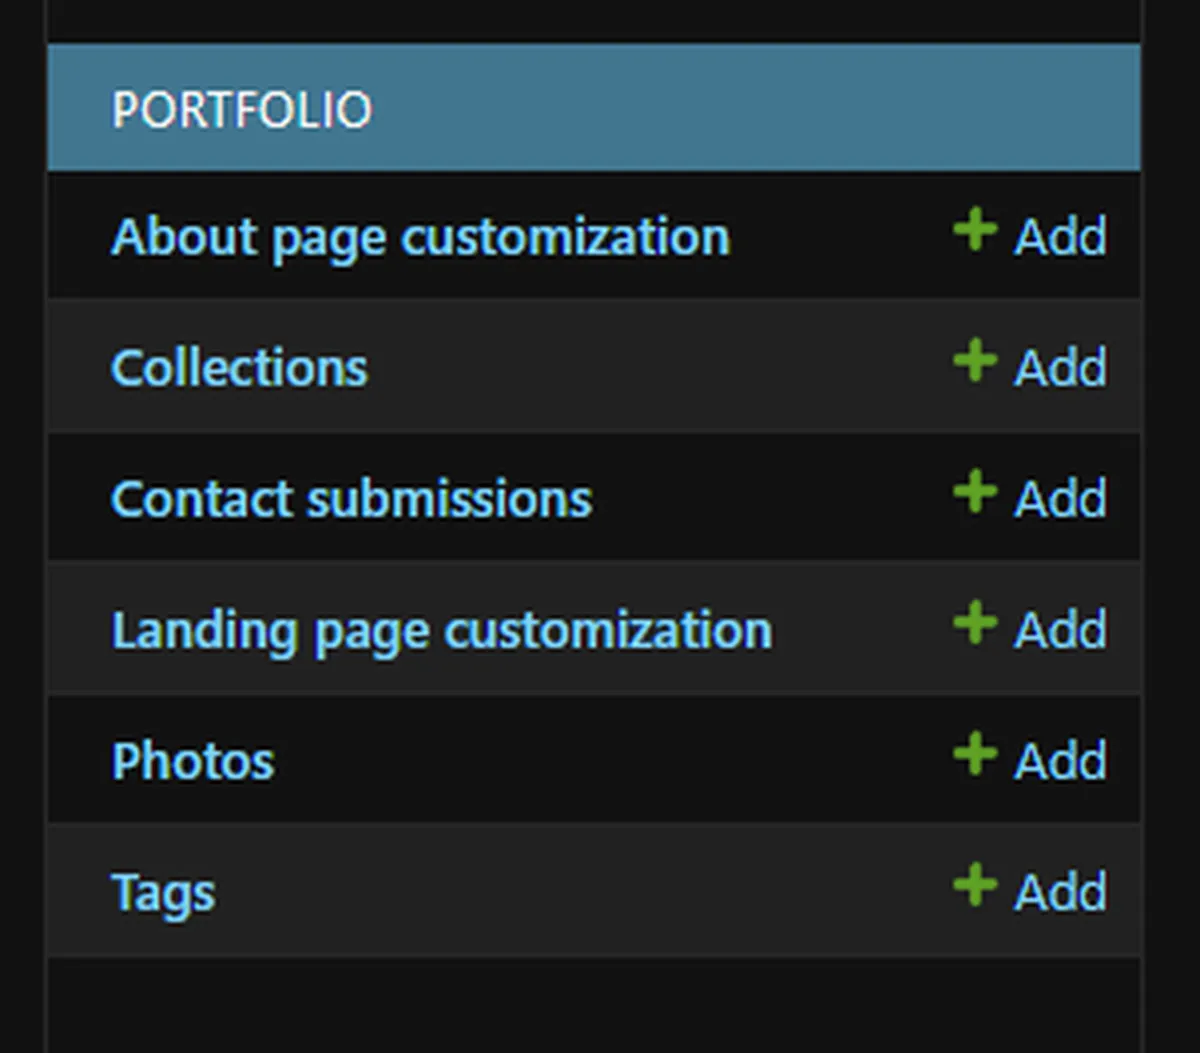Click Add text for About page customization
1200x1053 pixels.
1060,237
